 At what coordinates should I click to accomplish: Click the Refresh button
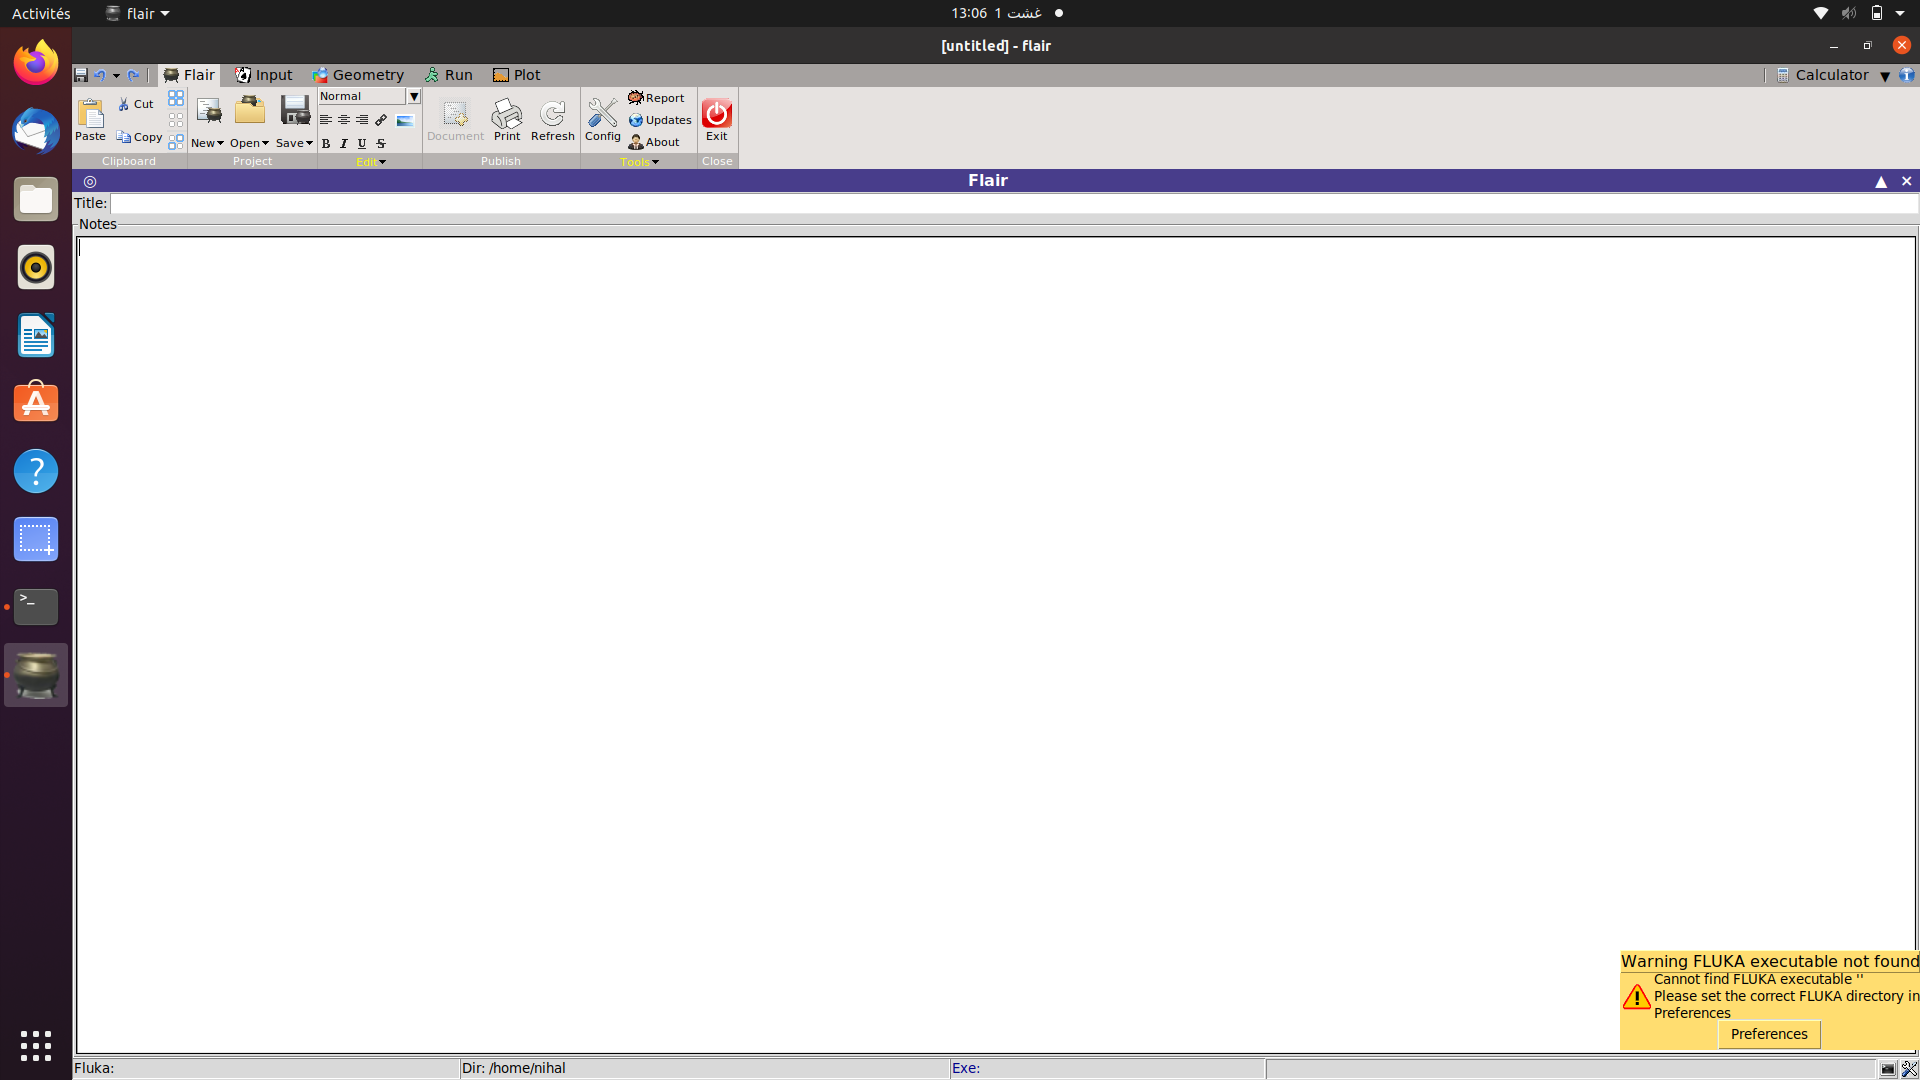553,120
